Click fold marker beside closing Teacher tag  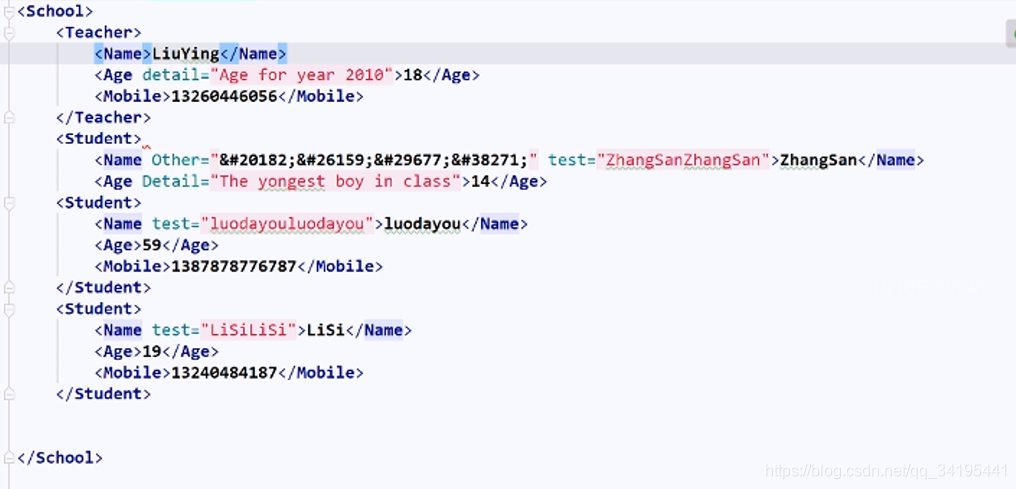click(x=8, y=117)
